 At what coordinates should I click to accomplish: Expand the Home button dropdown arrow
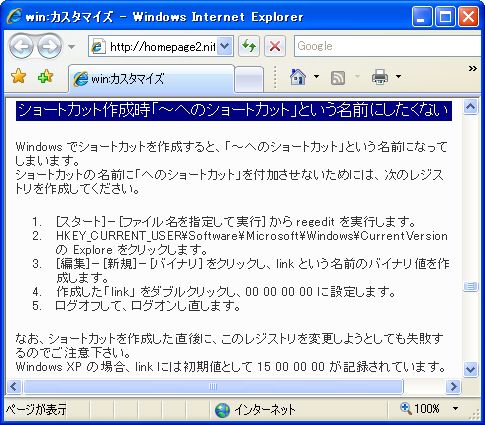(316, 77)
